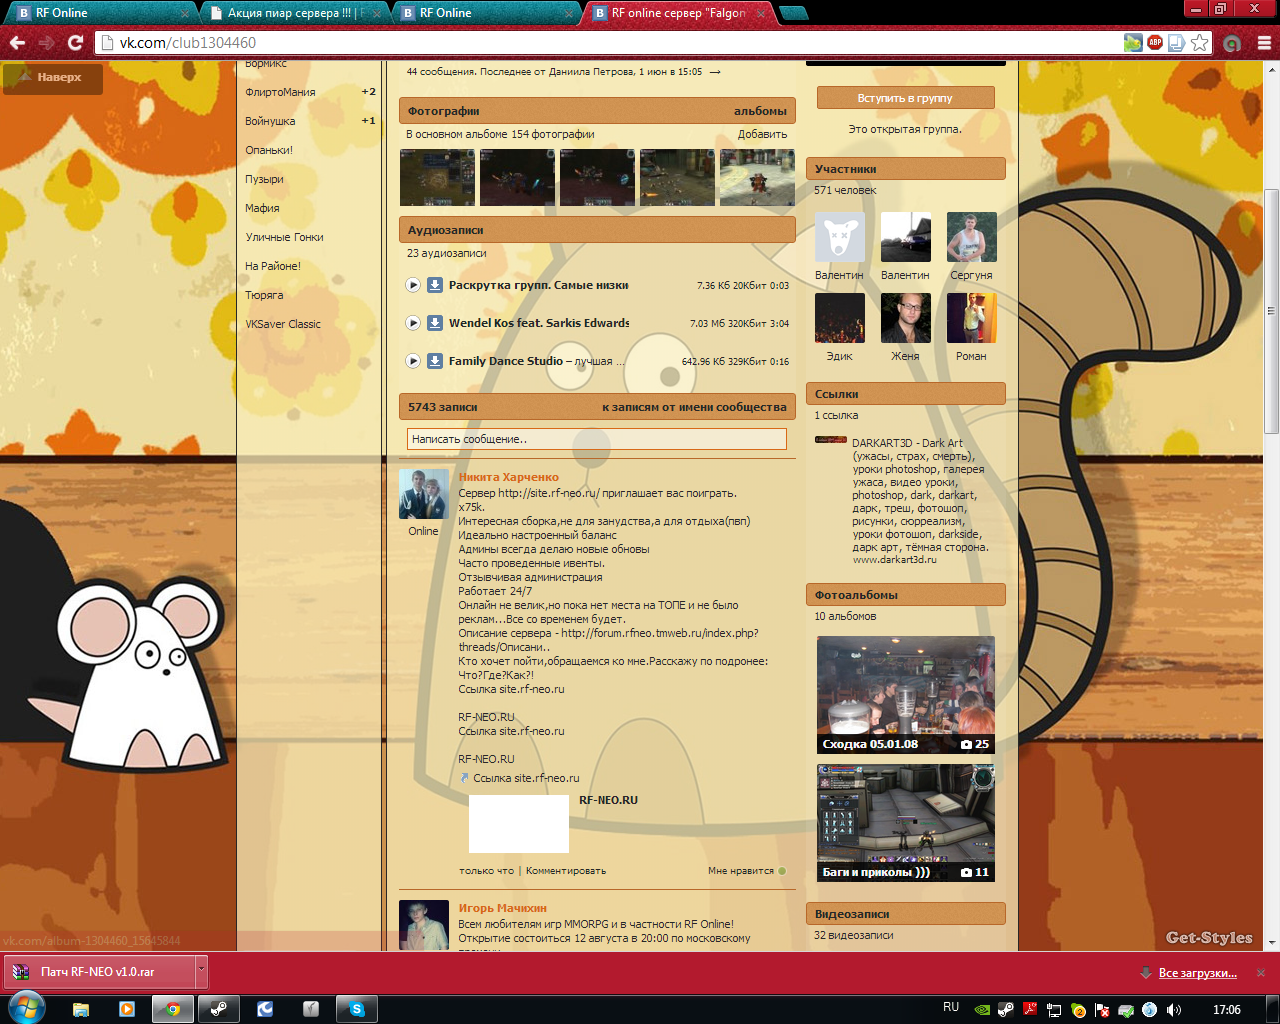Click the volume icon in system tray
1280x1024 pixels.
pyautogui.click(x=1174, y=1010)
